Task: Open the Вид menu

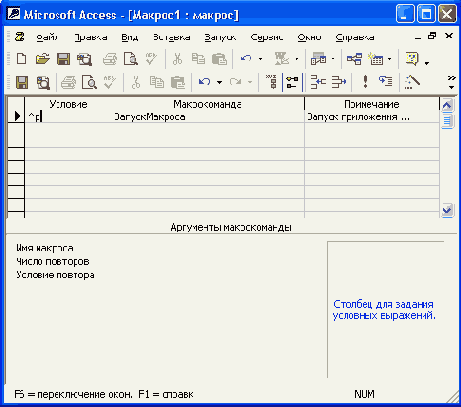Action: click(129, 37)
